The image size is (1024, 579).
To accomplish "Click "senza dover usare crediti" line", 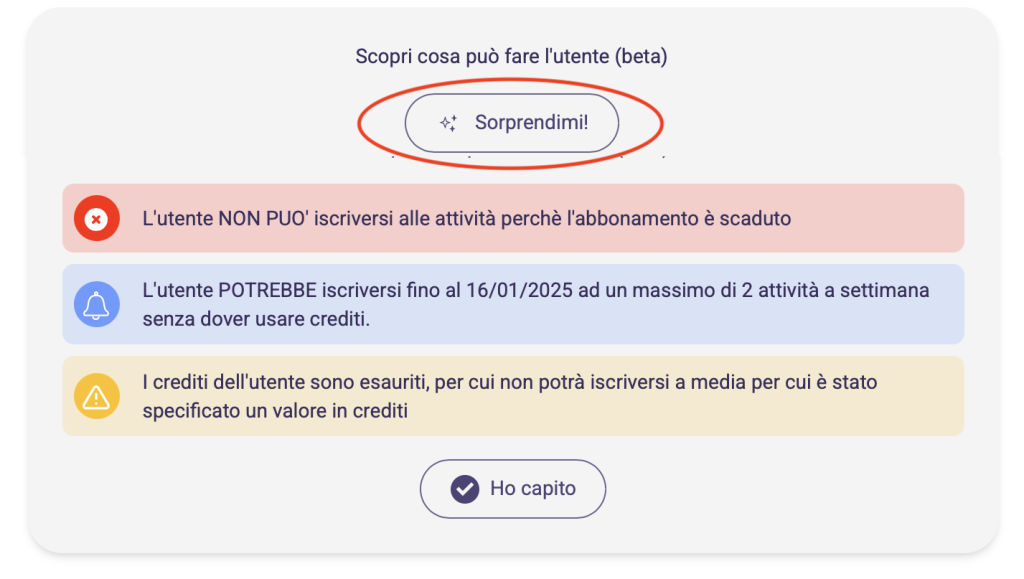I will (x=255, y=318).
